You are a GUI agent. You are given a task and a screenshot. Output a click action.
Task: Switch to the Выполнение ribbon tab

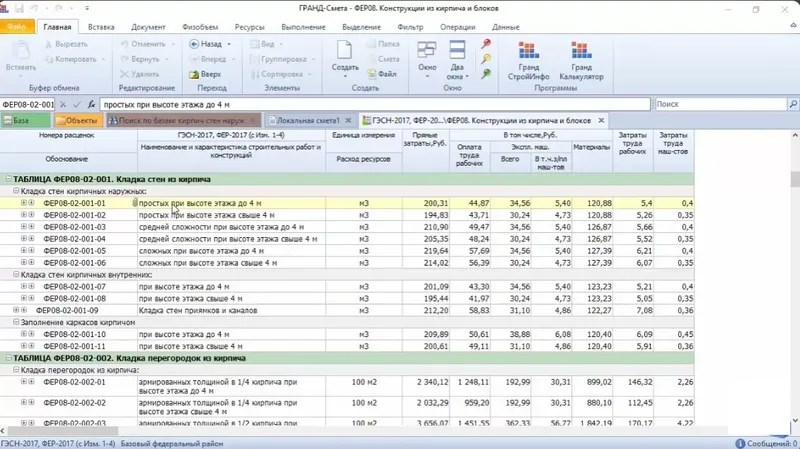pyautogui.click(x=303, y=27)
